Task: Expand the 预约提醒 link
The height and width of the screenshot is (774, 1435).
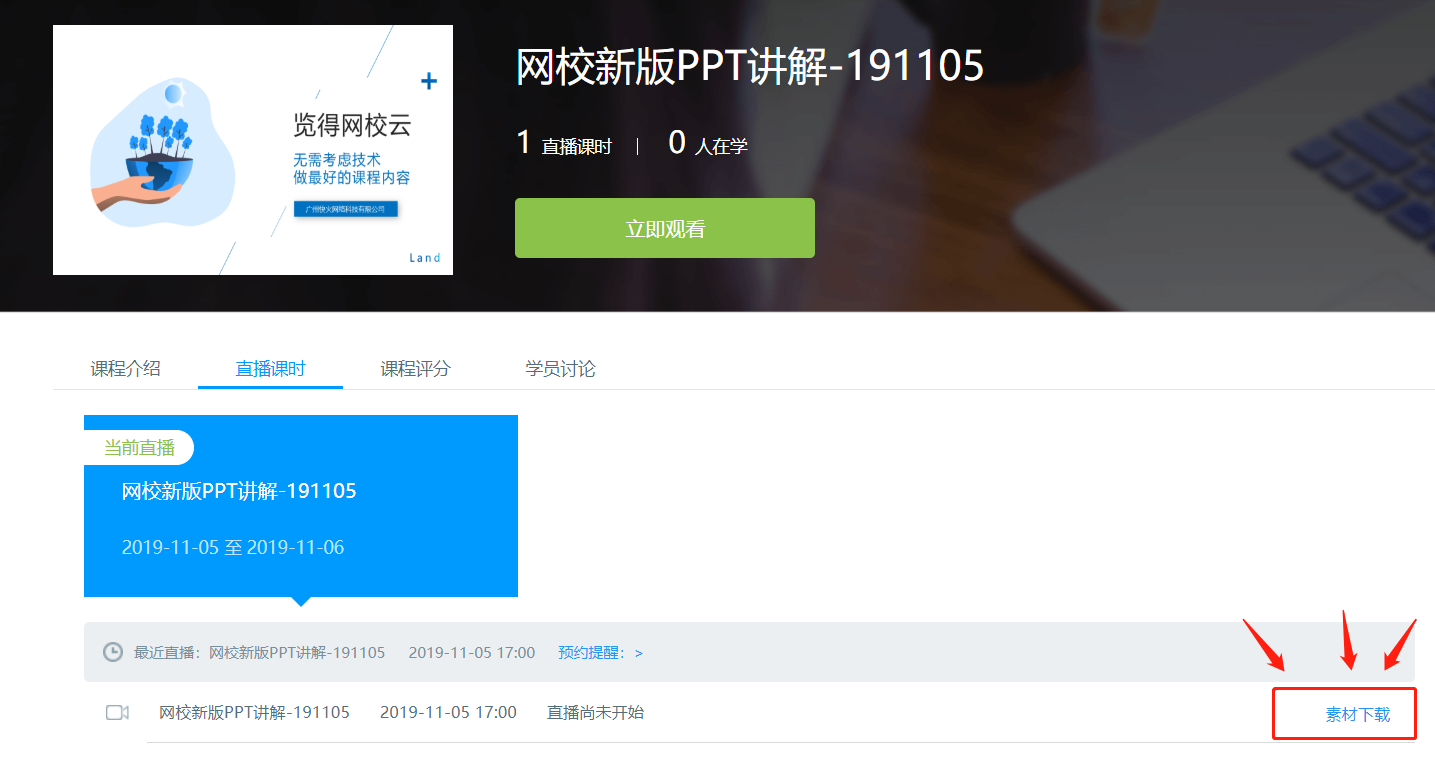Action: [600, 652]
